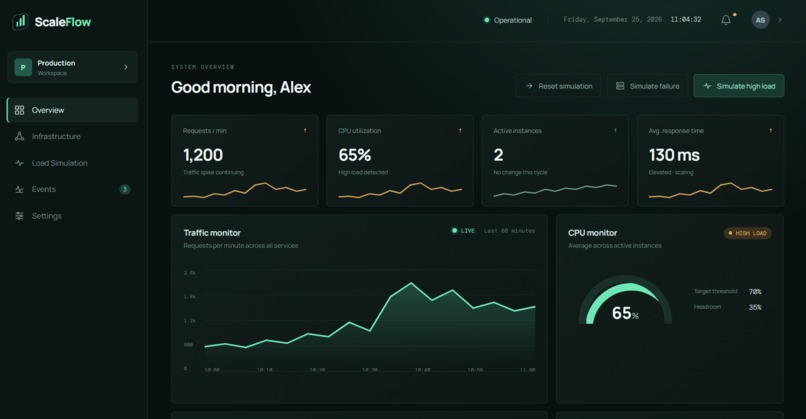
Task: Click the CPU monitor title
Action: (593, 233)
